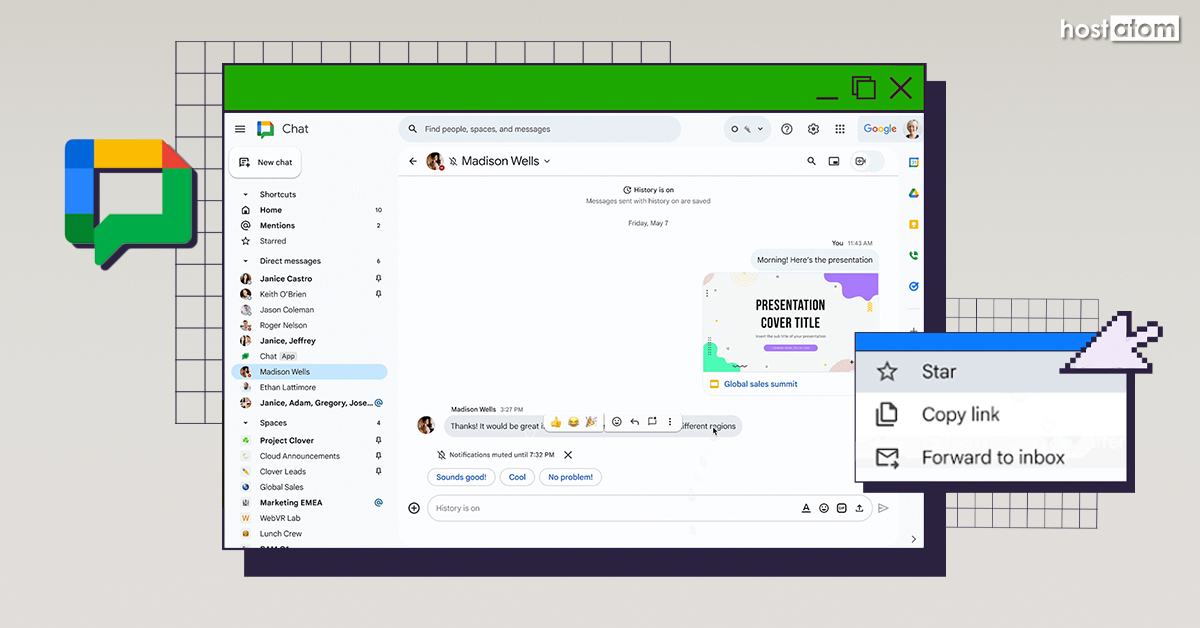Unpin the Keith O'Brien conversation
The height and width of the screenshot is (628, 1200).
(377, 294)
